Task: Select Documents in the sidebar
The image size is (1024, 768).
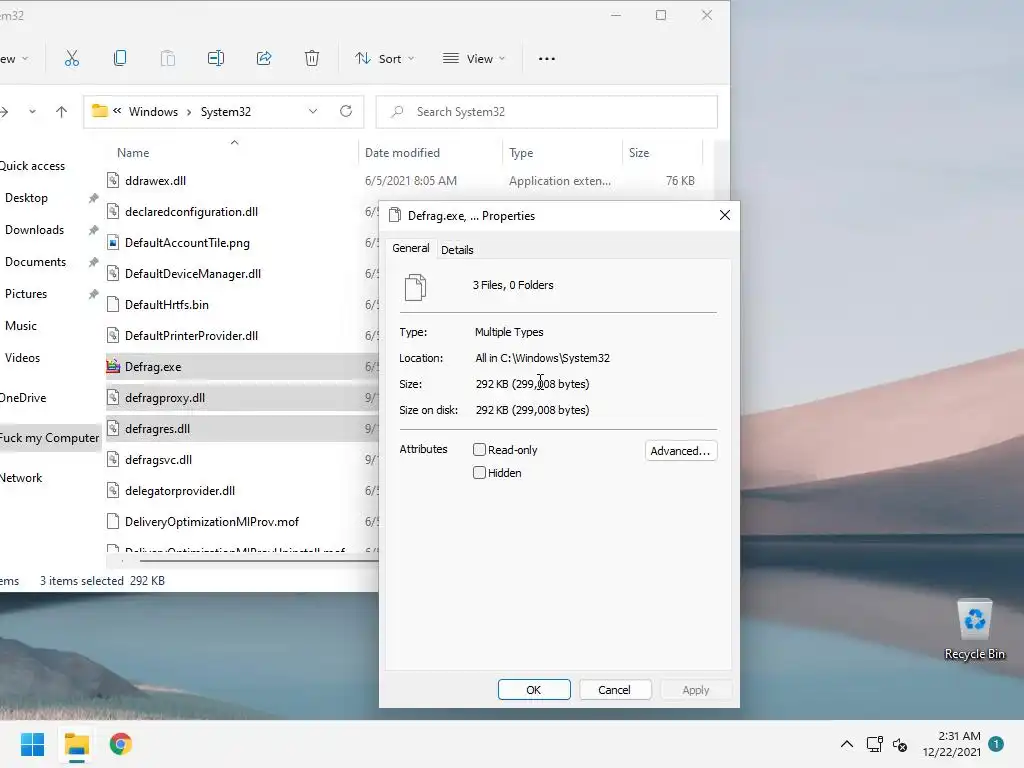Action: click(35, 262)
